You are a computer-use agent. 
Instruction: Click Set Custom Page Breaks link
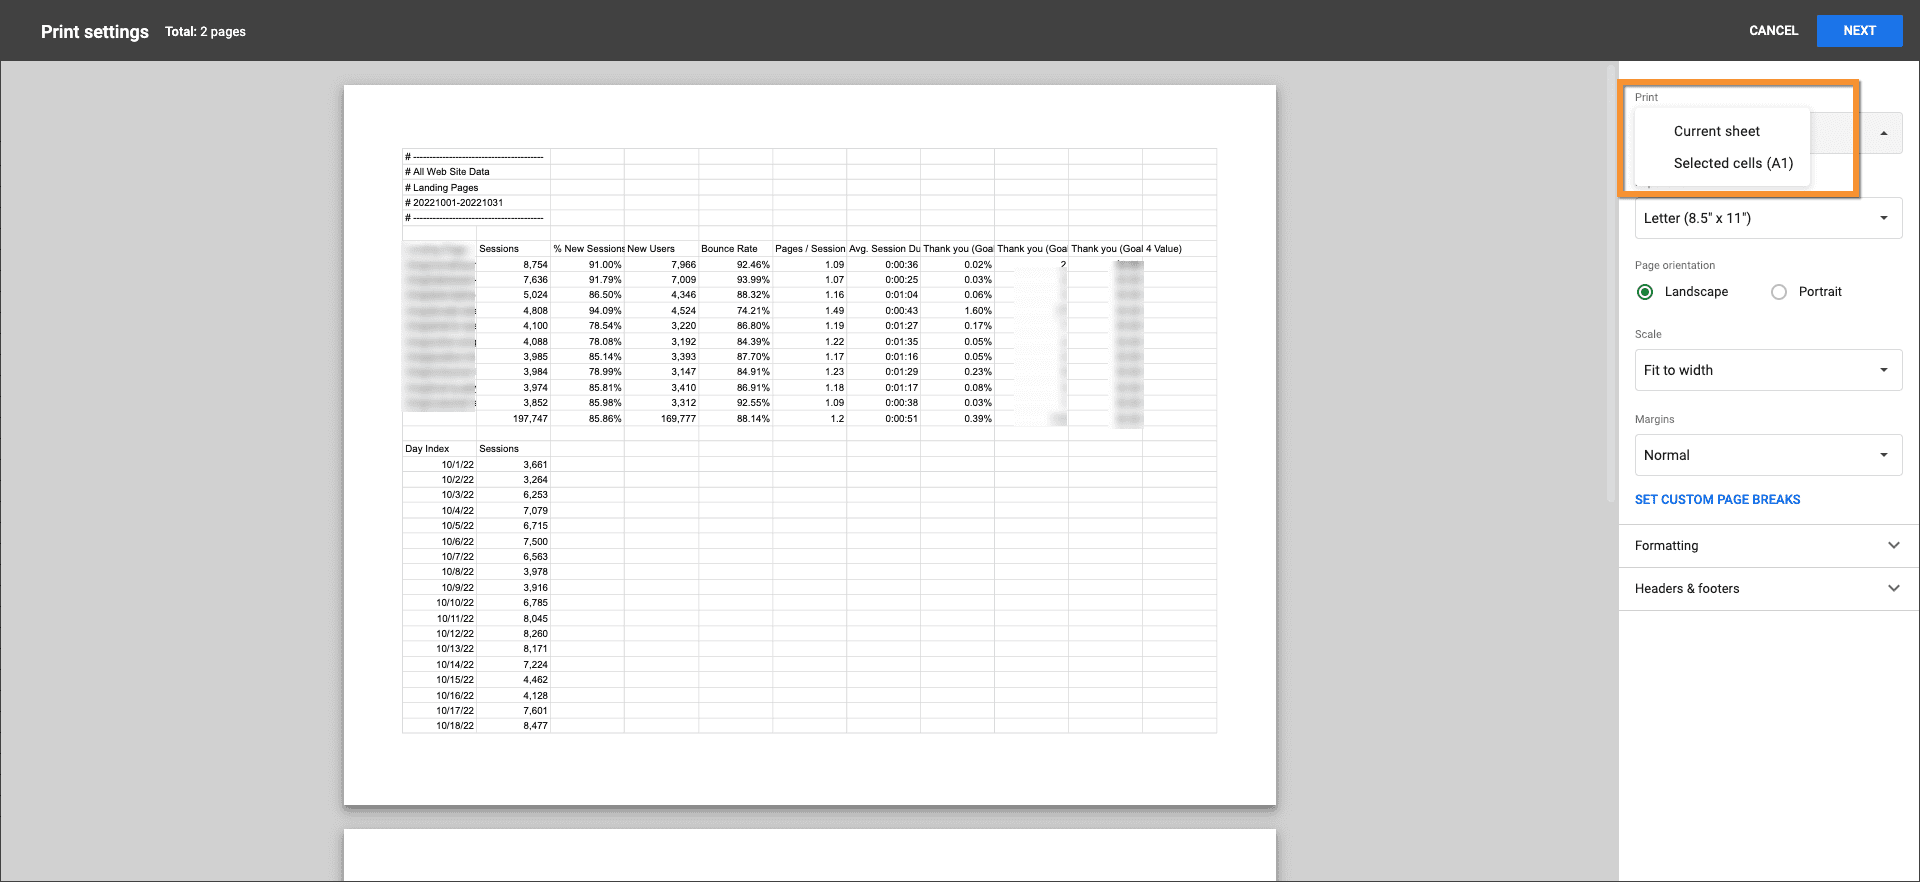click(1717, 500)
